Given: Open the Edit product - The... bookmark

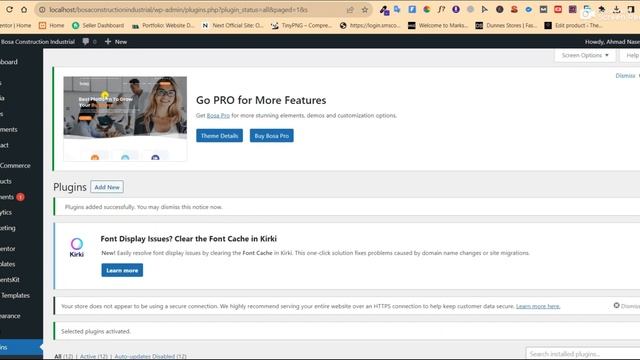Looking at the screenshot, I should coord(573,25).
